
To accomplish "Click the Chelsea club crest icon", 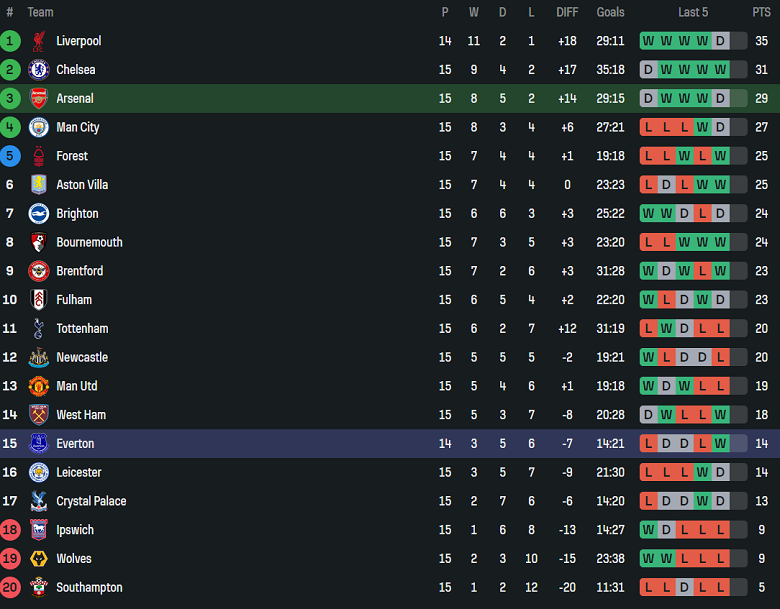I will [x=39, y=70].
